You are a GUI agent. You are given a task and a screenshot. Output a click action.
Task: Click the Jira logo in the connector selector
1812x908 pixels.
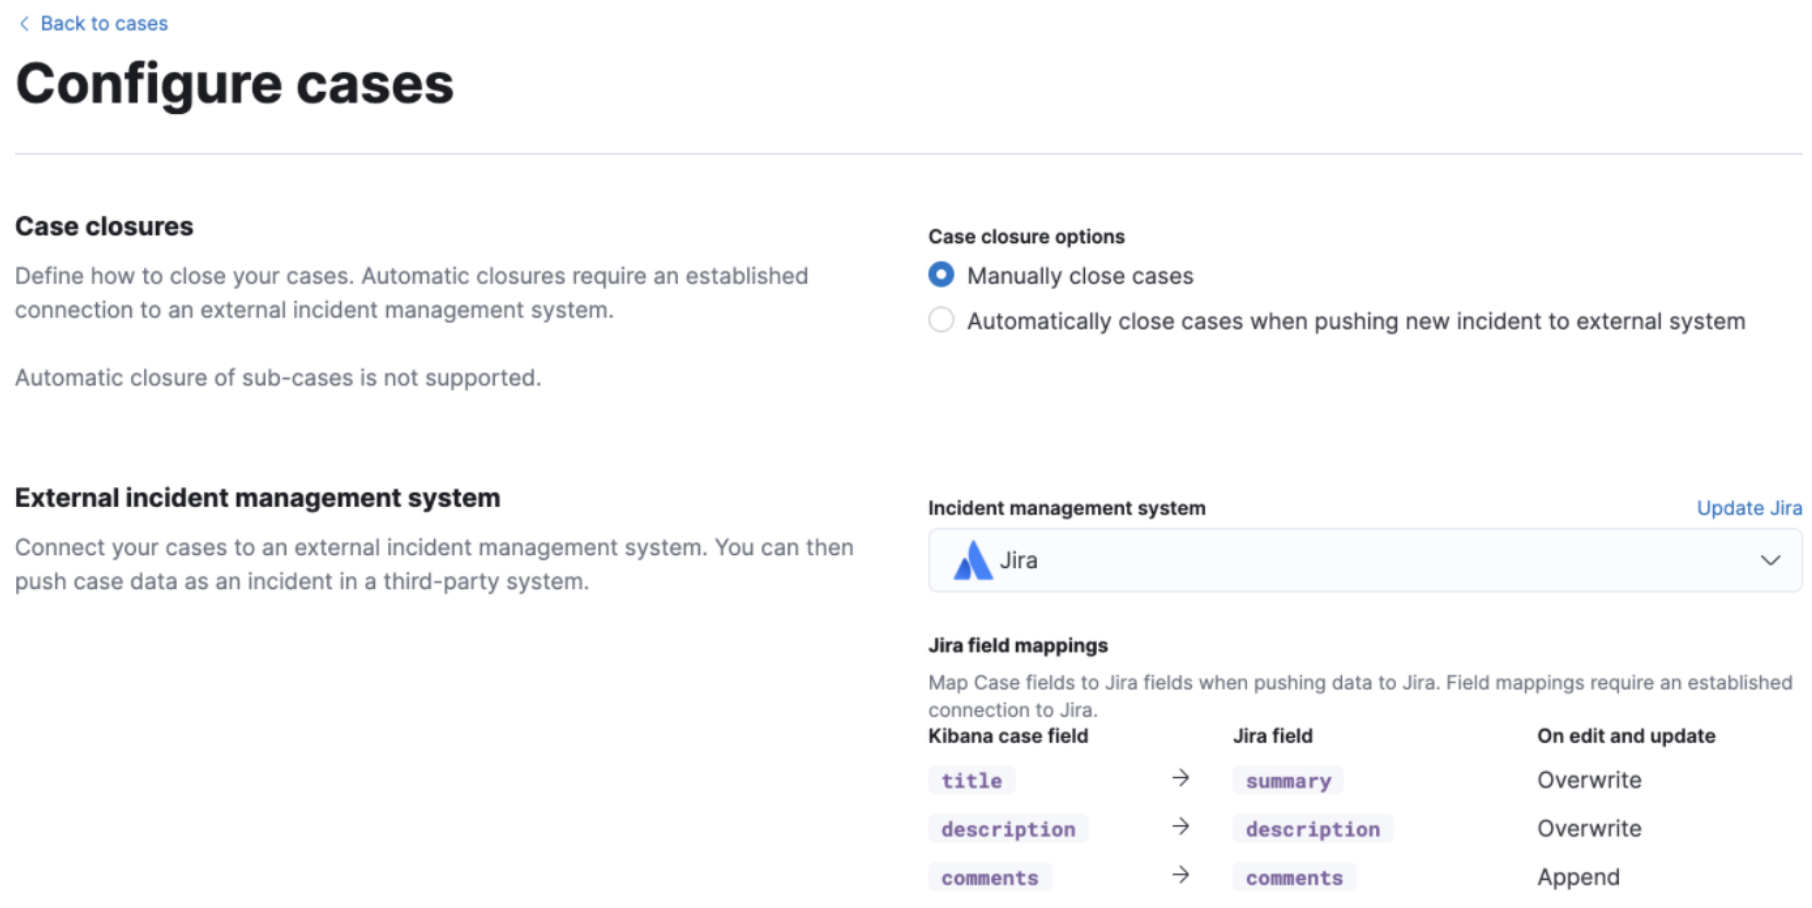pos(971,561)
